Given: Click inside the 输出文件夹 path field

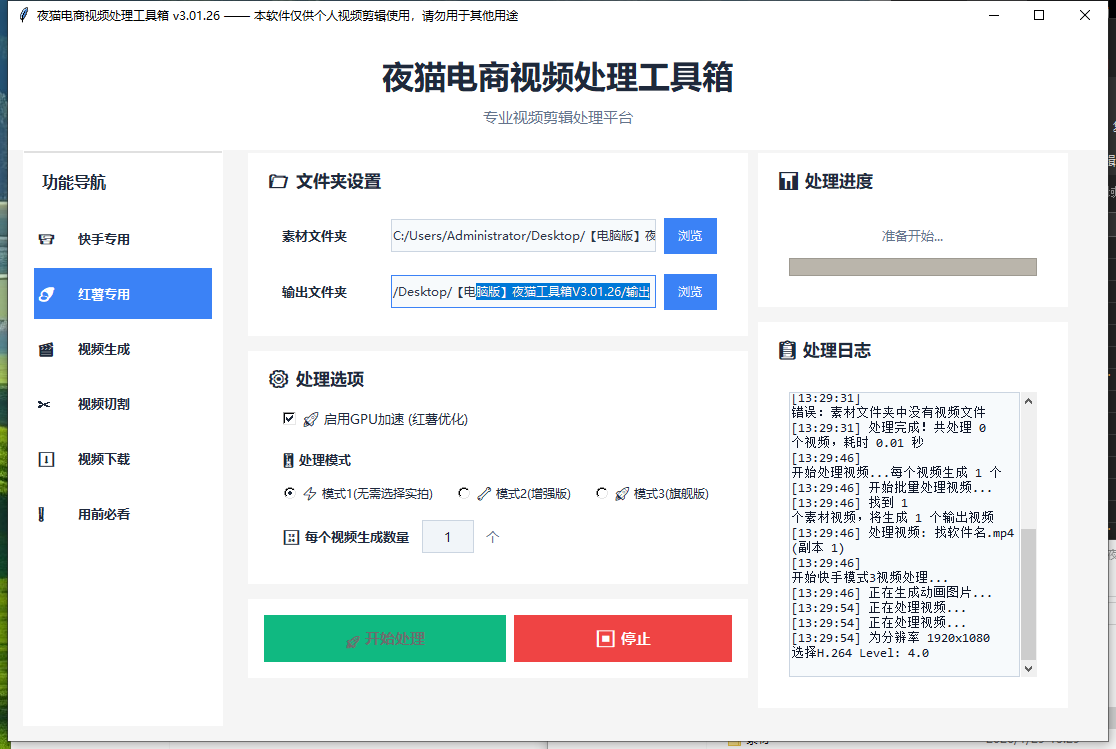Looking at the screenshot, I should click(520, 290).
